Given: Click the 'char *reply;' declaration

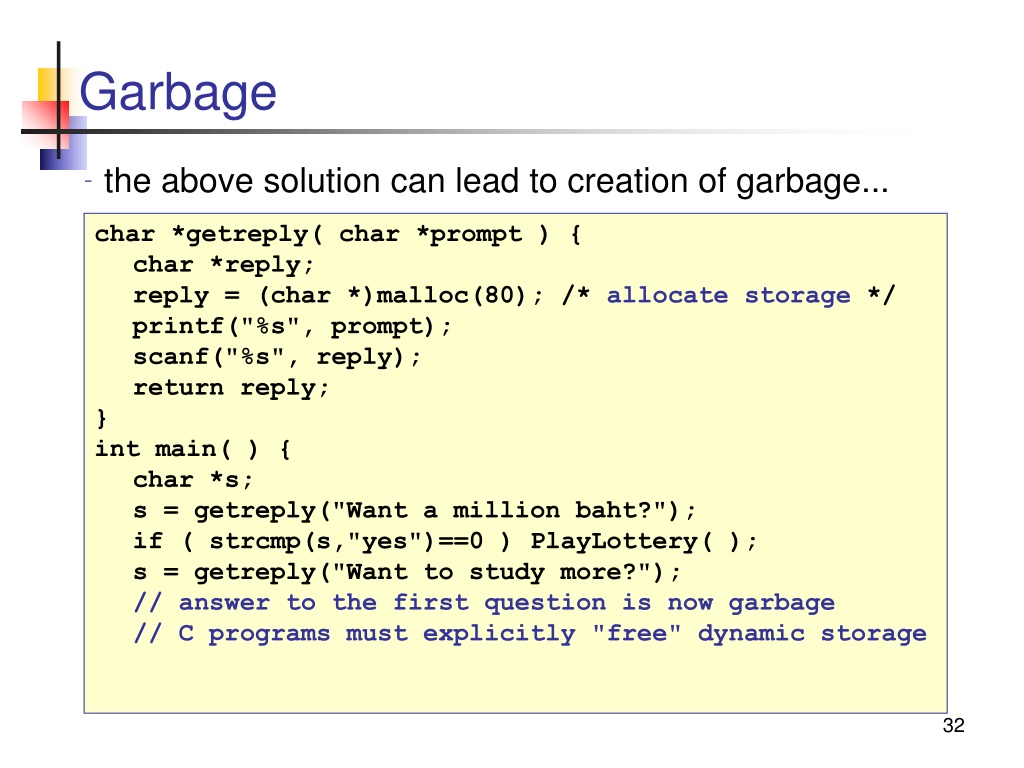Looking at the screenshot, I should [x=223, y=265].
